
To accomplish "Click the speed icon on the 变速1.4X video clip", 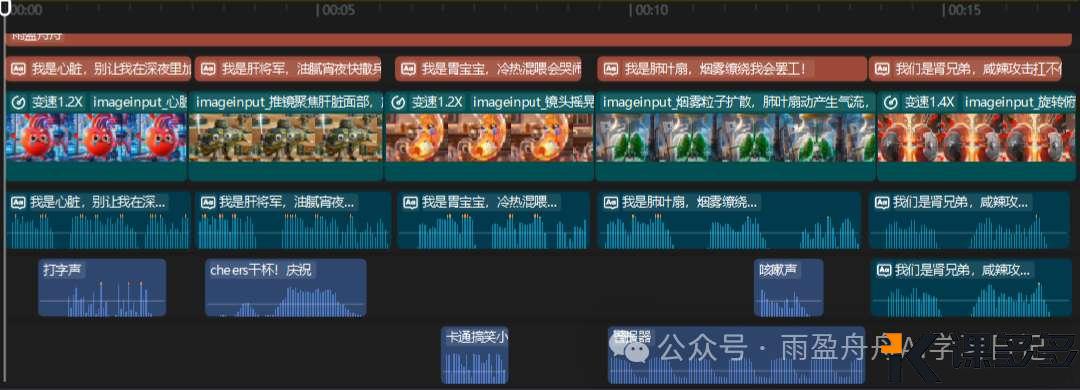I will tap(890, 103).
